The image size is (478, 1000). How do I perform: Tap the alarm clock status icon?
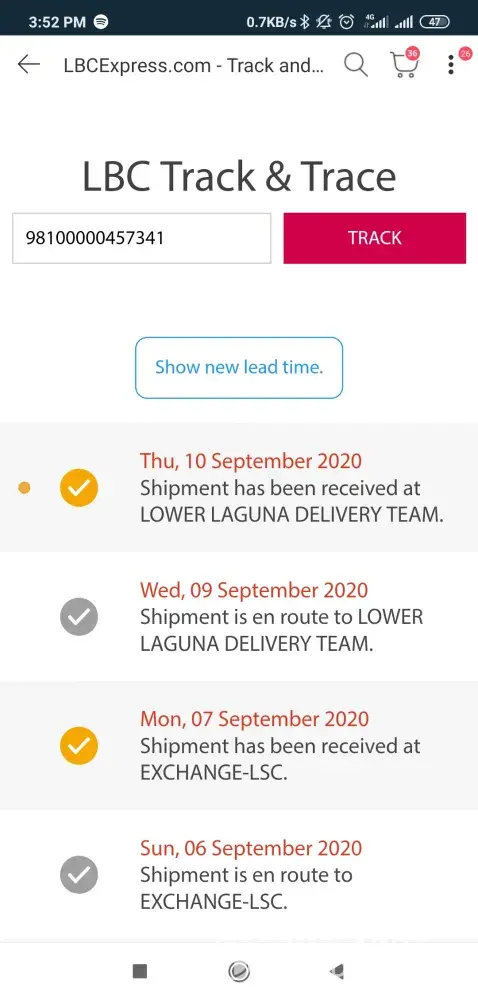pyautogui.click(x=346, y=22)
